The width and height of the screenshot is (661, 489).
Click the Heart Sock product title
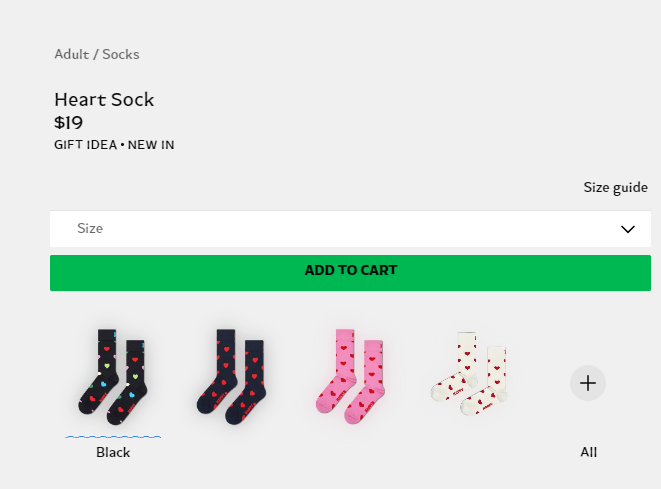point(104,100)
